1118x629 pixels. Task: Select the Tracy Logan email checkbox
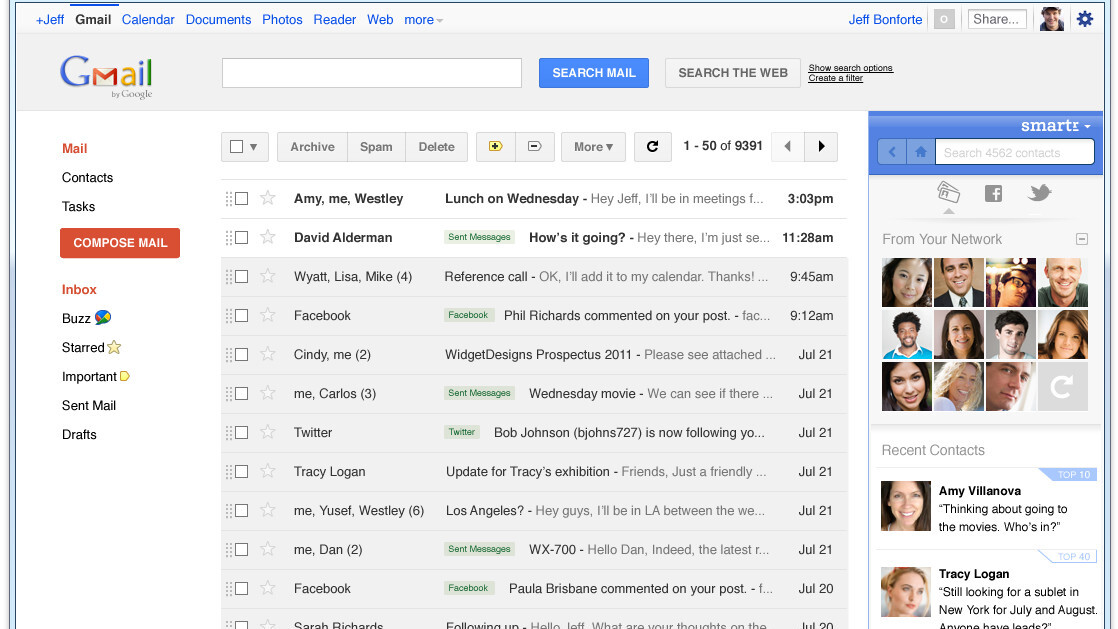pyautogui.click(x=241, y=472)
